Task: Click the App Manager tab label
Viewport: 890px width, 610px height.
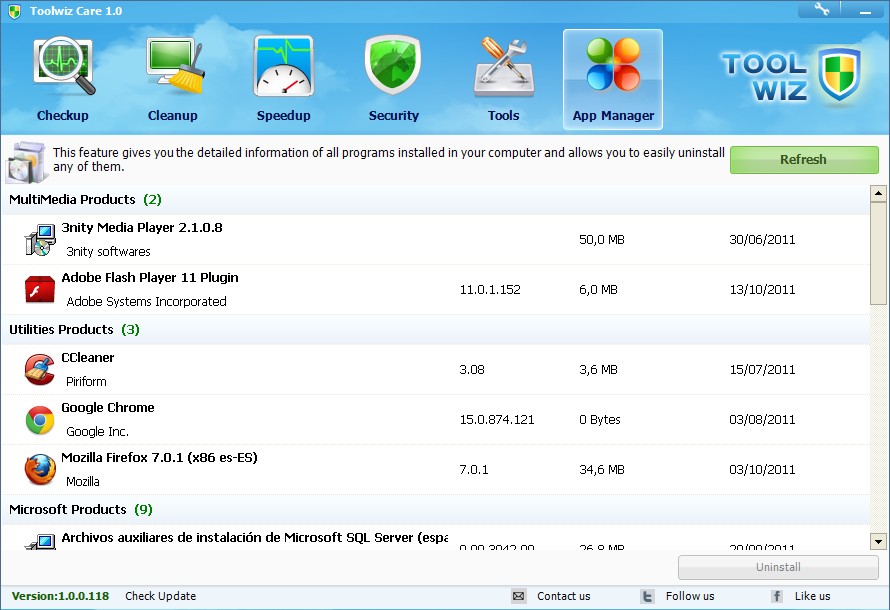Action: (613, 115)
